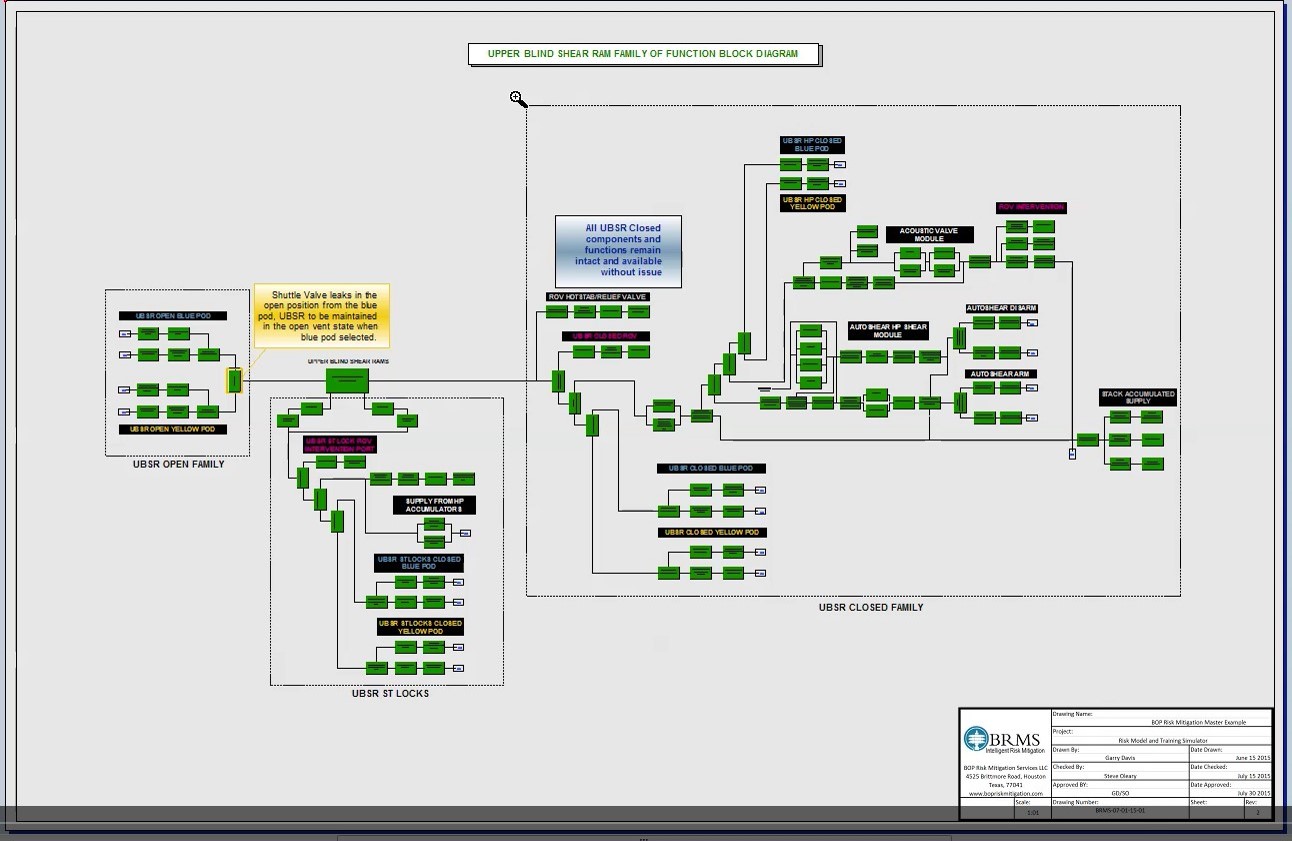Click the magnifier zoom cursor icon
The height and width of the screenshot is (841, 1292).
pos(517,98)
